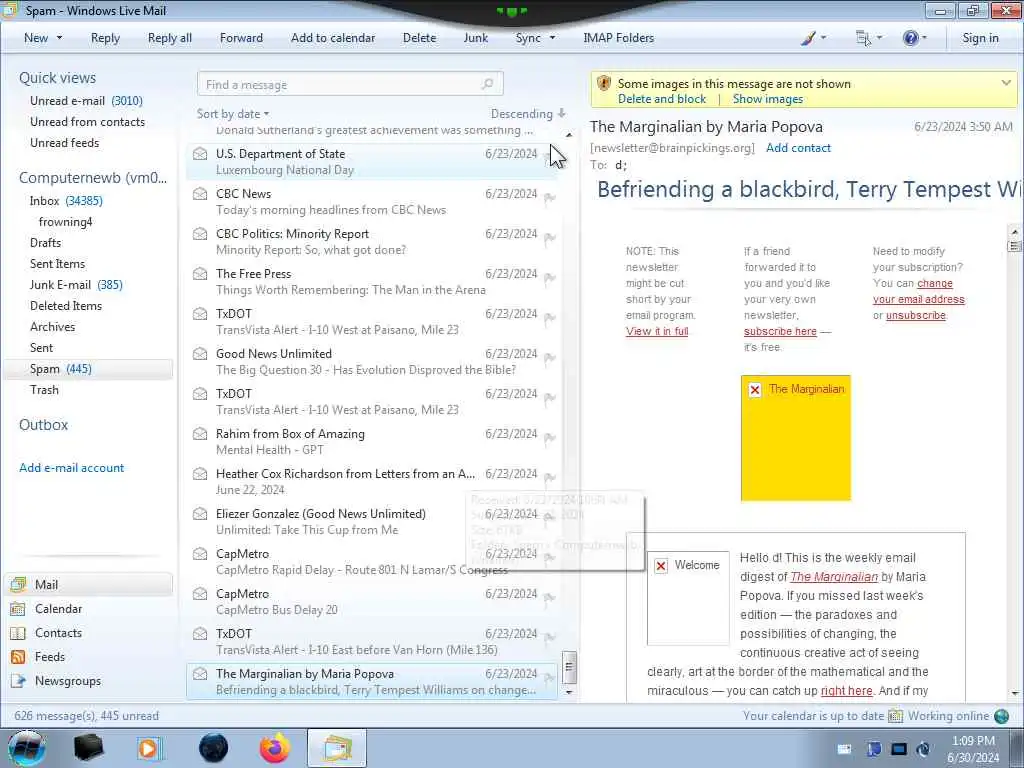Viewport: 1024px width, 768px height.
Task: Open Calendar view icon
Action: [18, 609]
